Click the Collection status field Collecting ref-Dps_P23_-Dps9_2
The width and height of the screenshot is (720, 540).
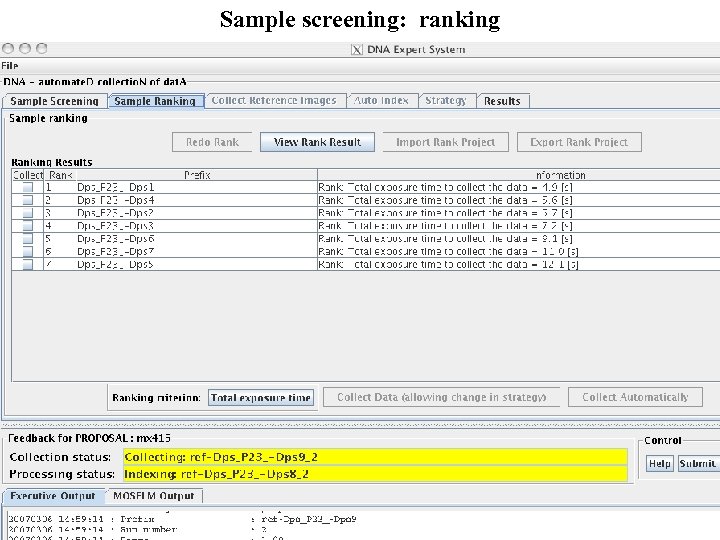click(375, 457)
